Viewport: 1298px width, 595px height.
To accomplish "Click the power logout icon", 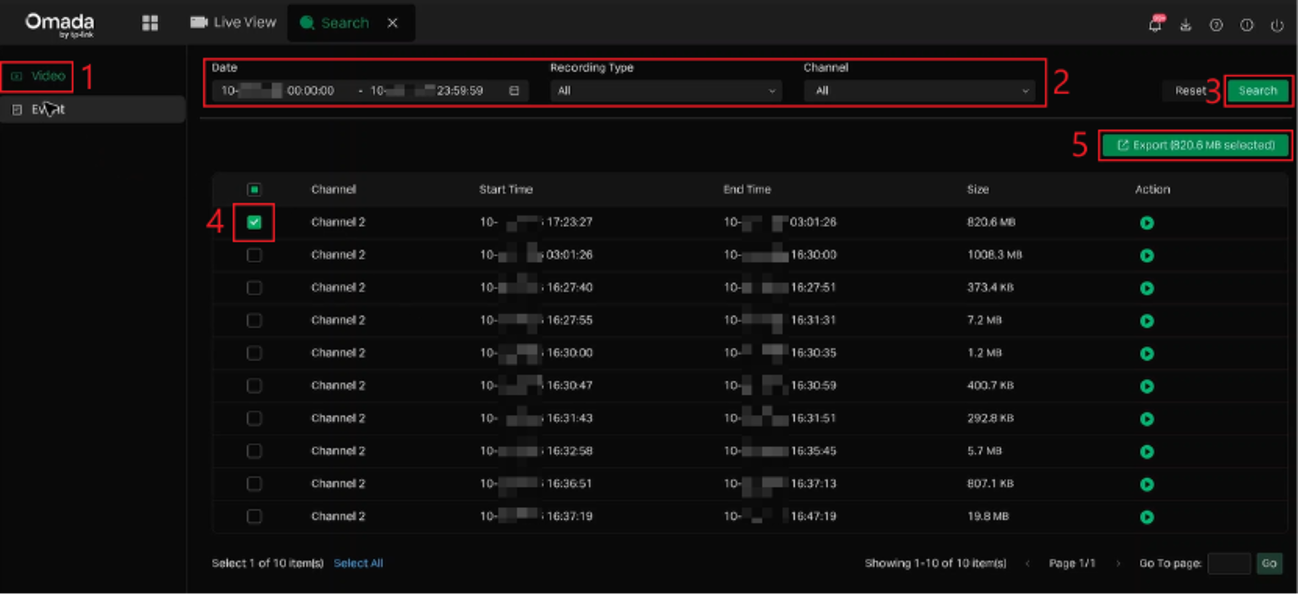I will (x=1277, y=25).
